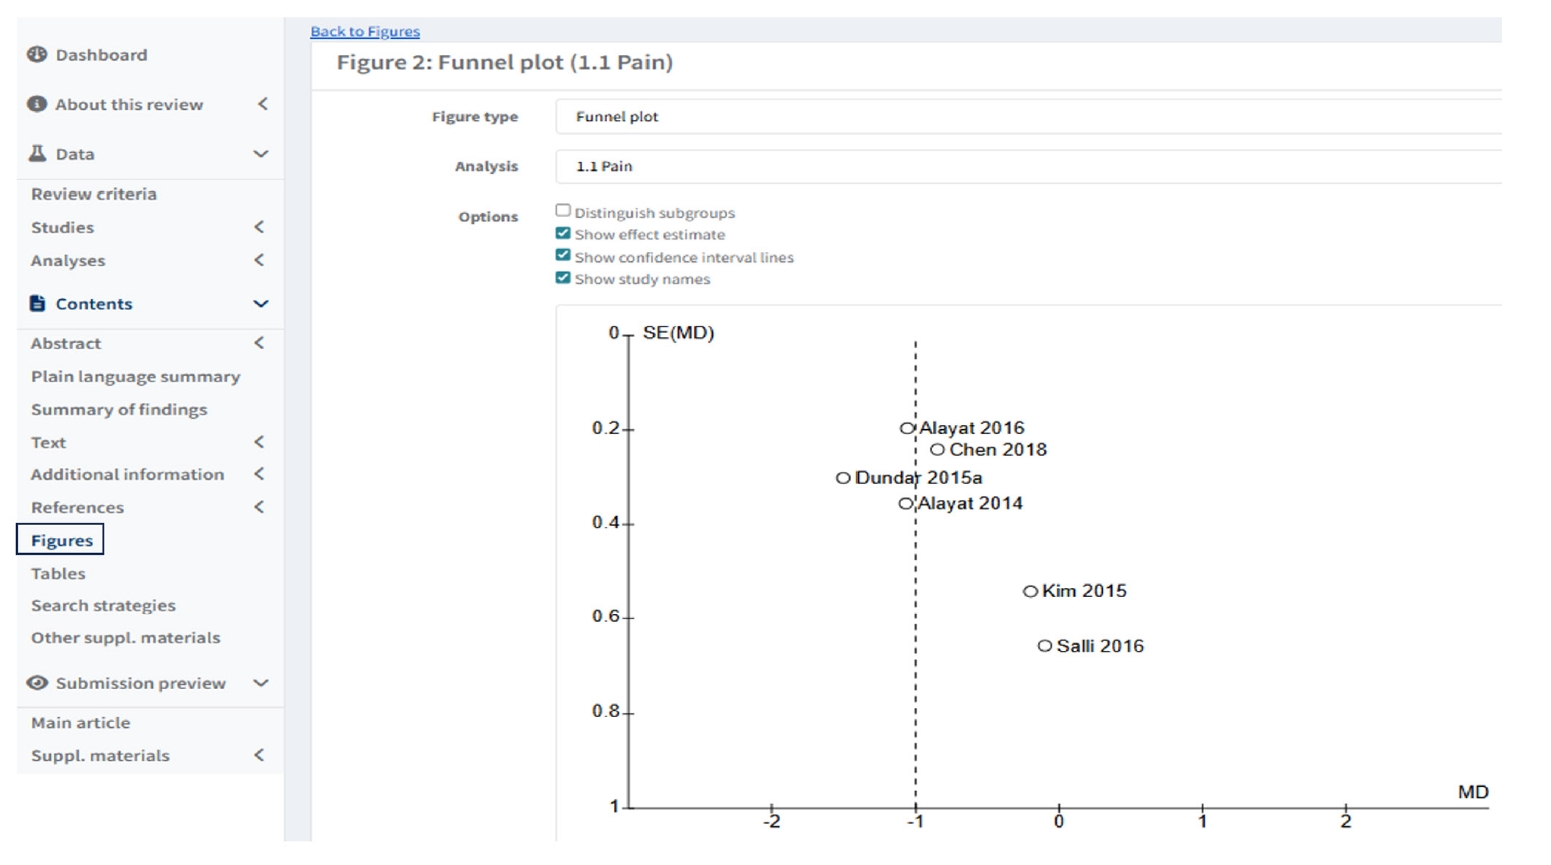The image size is (1551, 865).
Task: Click the Dashboard gauge icon
Action: tap(37, 55)
